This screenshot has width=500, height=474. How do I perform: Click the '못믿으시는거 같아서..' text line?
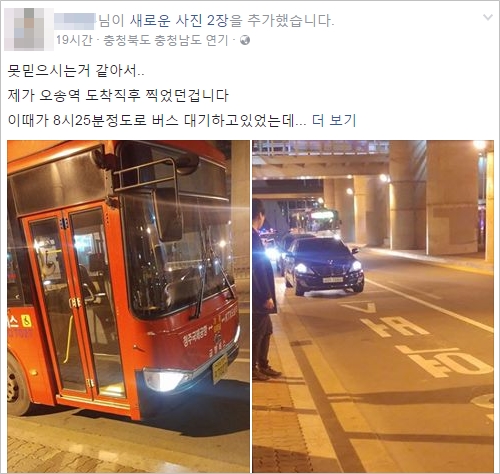pyautogui.click(x=76, y=71)
